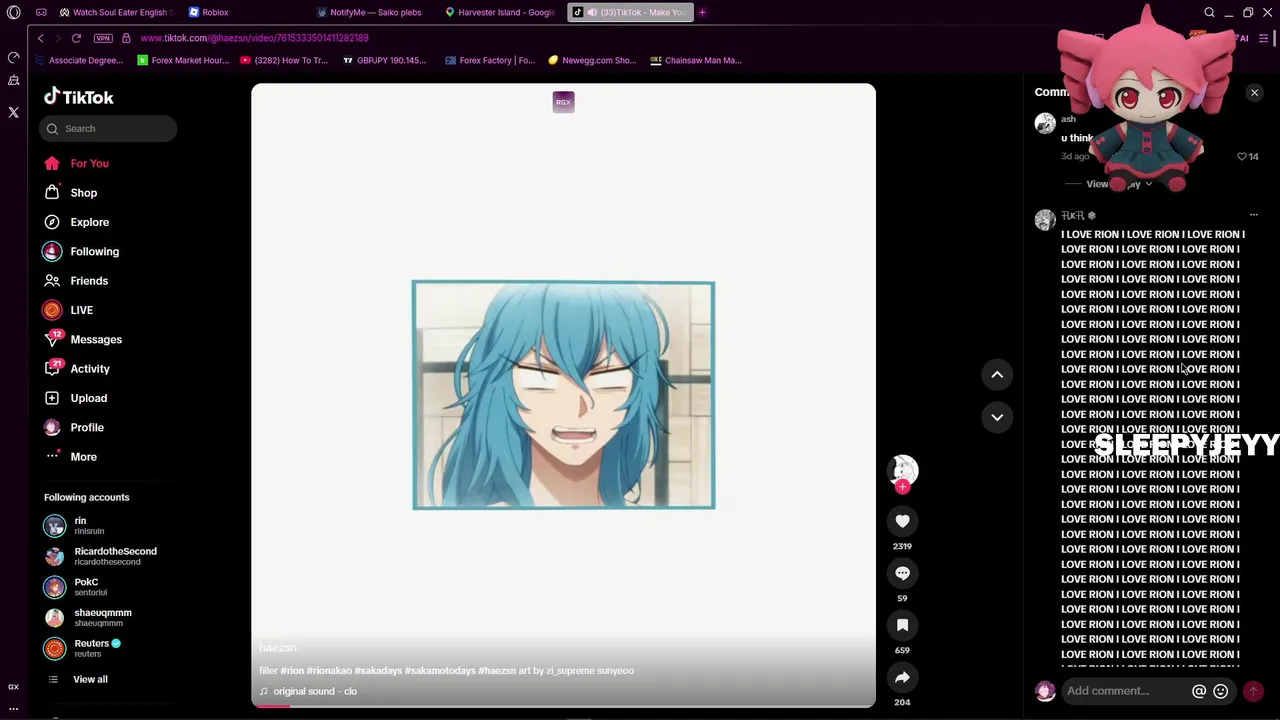The height and width of the screenshot is (720, 1280).
Task: Open your Profile page
Action: [73, 427]
